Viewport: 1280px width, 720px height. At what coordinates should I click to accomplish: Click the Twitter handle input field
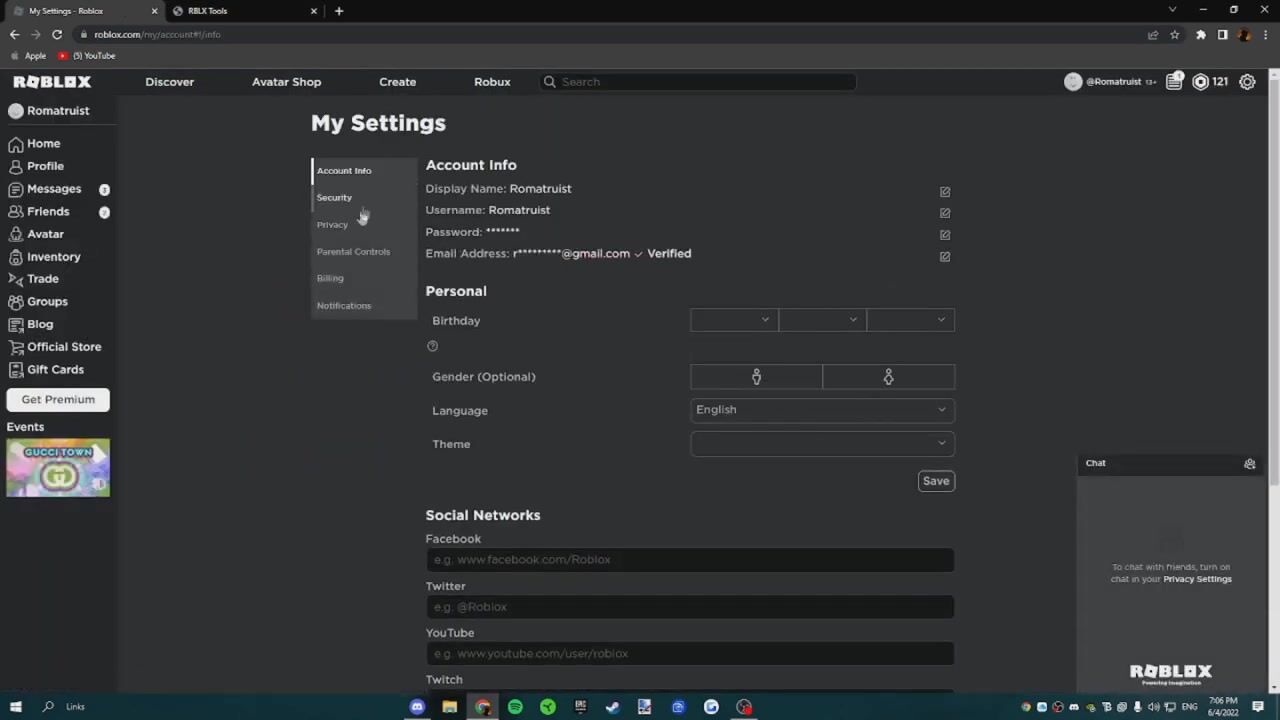click(x=690, y=607)
